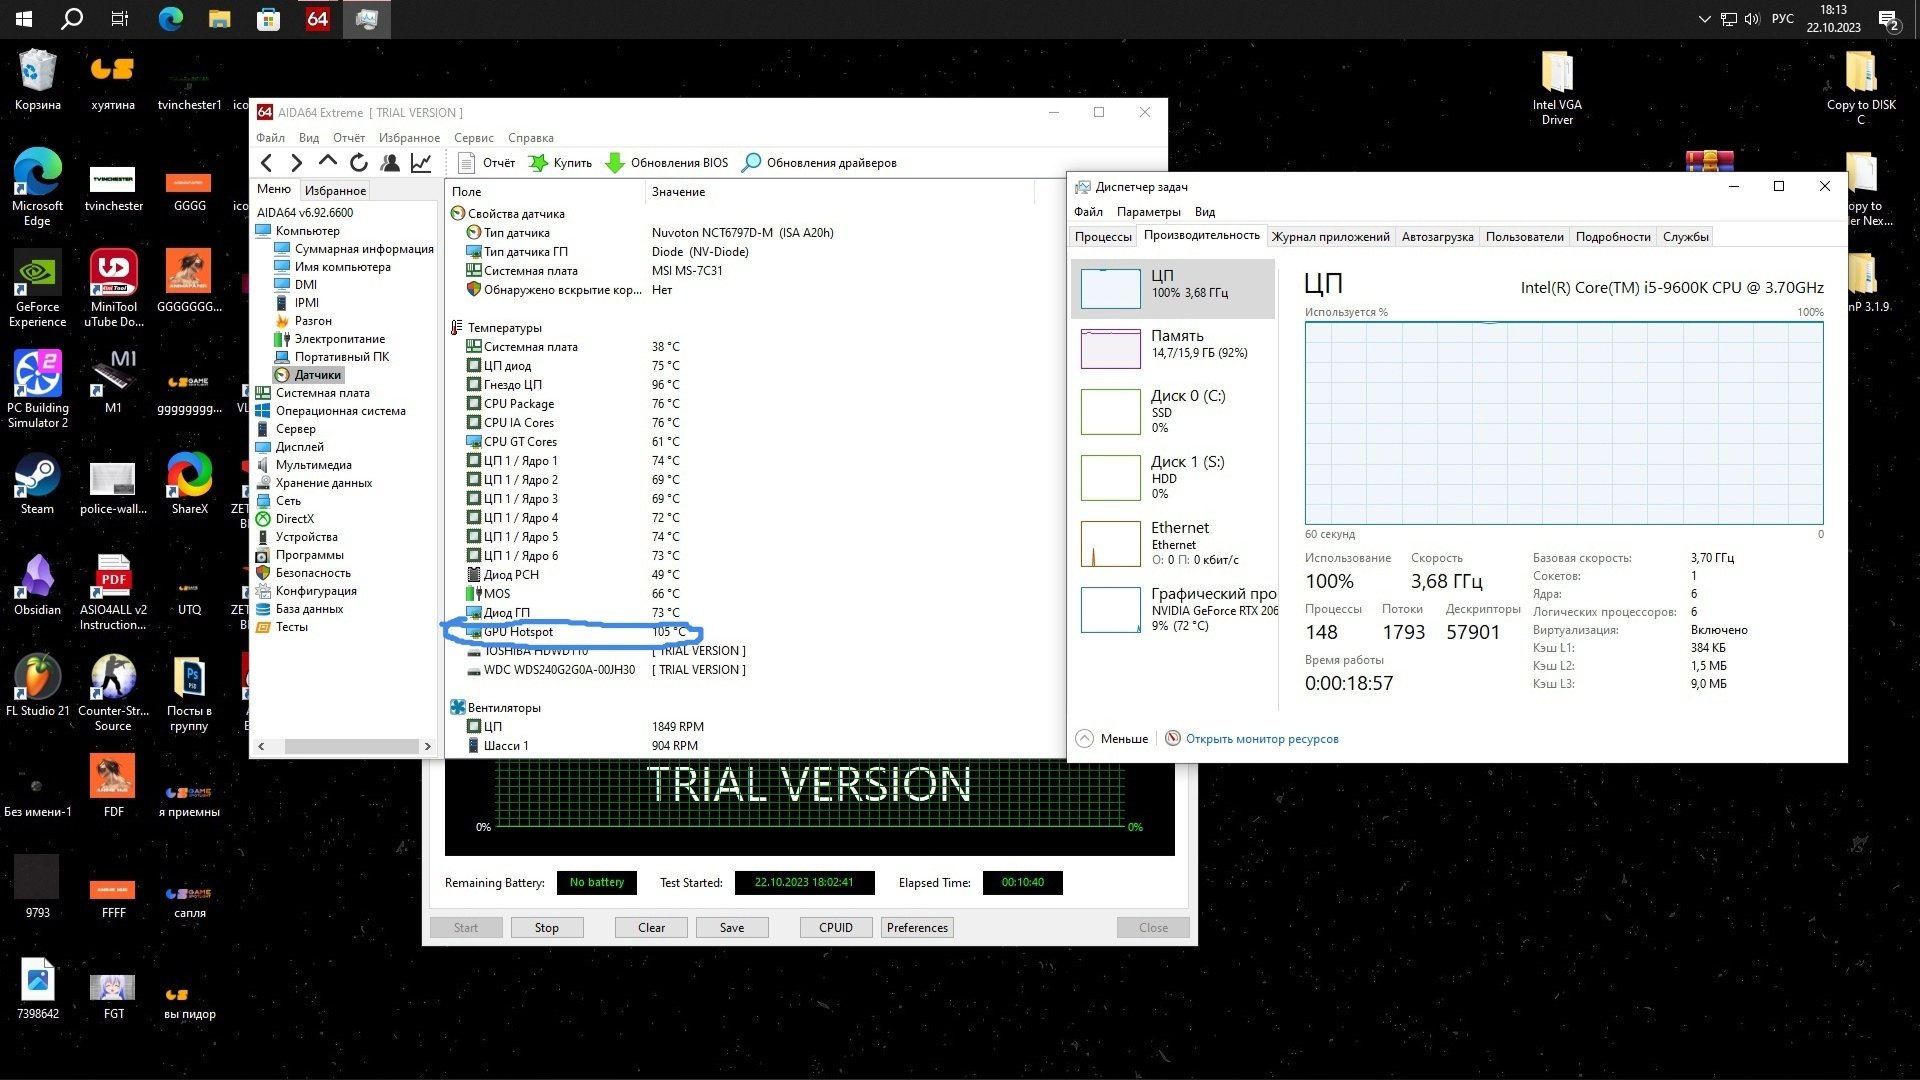Open Edge browser from taskbar
Image resolution: width=1920 pixels, height=1080 pixels.
click(171, 19)
